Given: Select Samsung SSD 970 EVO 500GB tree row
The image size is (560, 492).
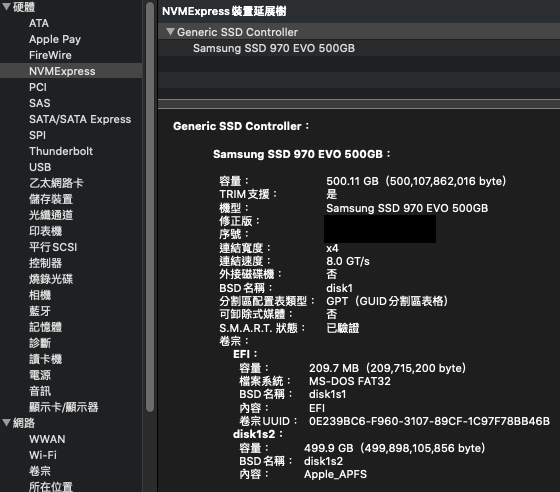Looking at the screenshot, I should click(359, 48).
